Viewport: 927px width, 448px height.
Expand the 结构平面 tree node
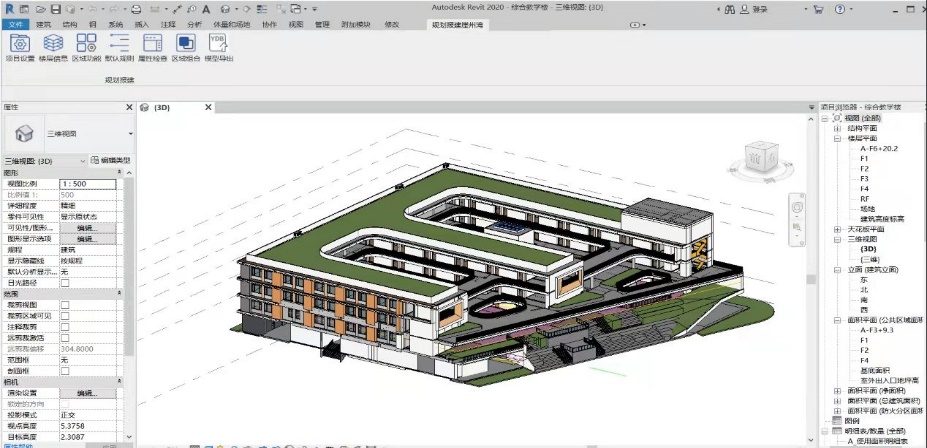point(838,128)
